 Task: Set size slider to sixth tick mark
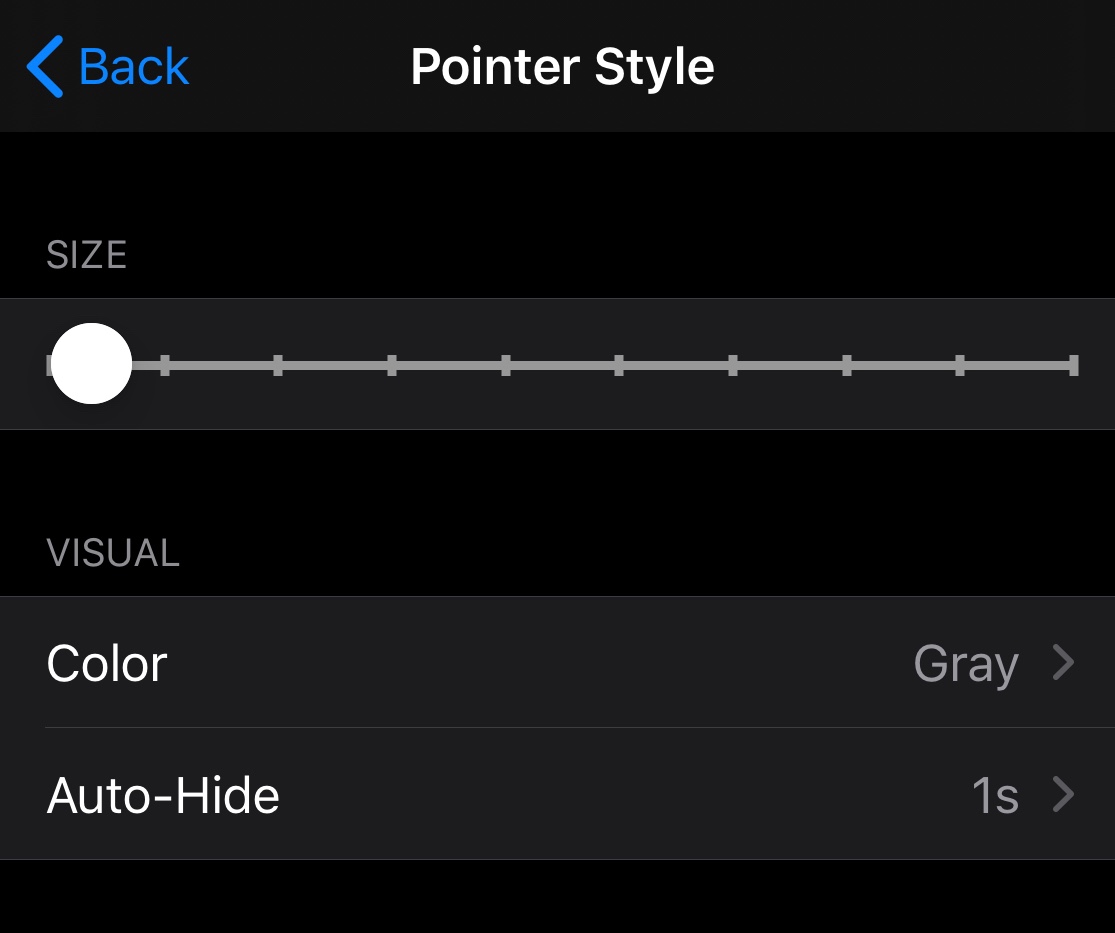click(619, 365)
